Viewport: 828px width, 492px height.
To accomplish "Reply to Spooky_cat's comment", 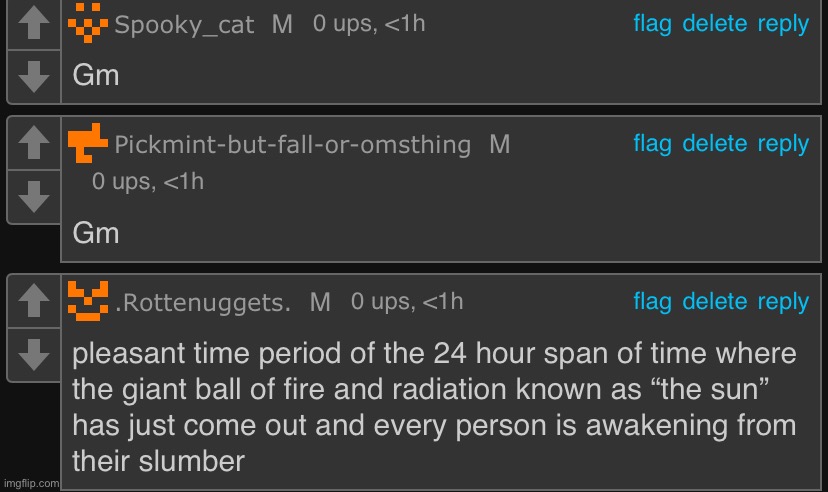I will (x=783, y=24).
